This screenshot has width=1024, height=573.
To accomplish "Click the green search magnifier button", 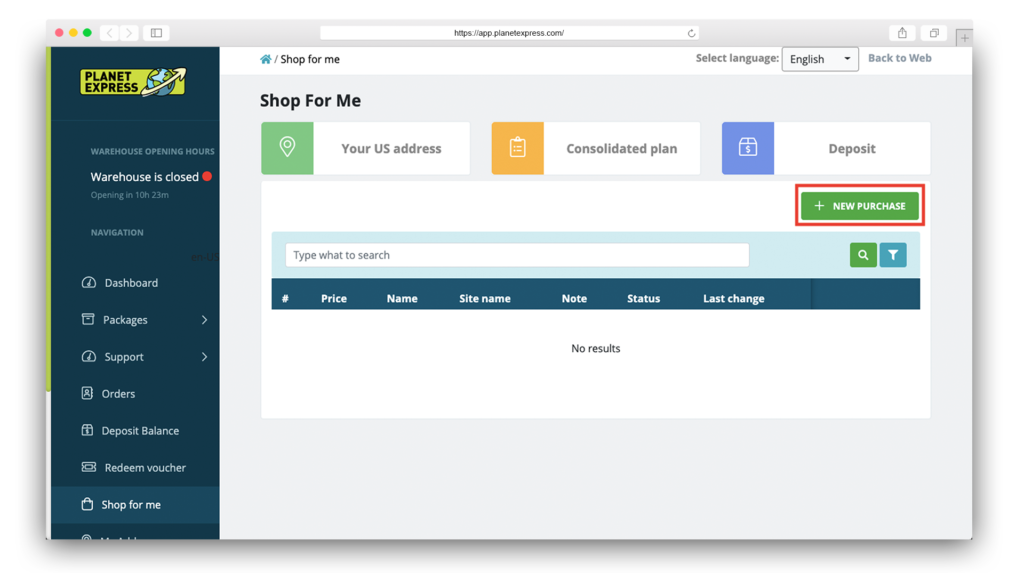I will tap(863, 255).
